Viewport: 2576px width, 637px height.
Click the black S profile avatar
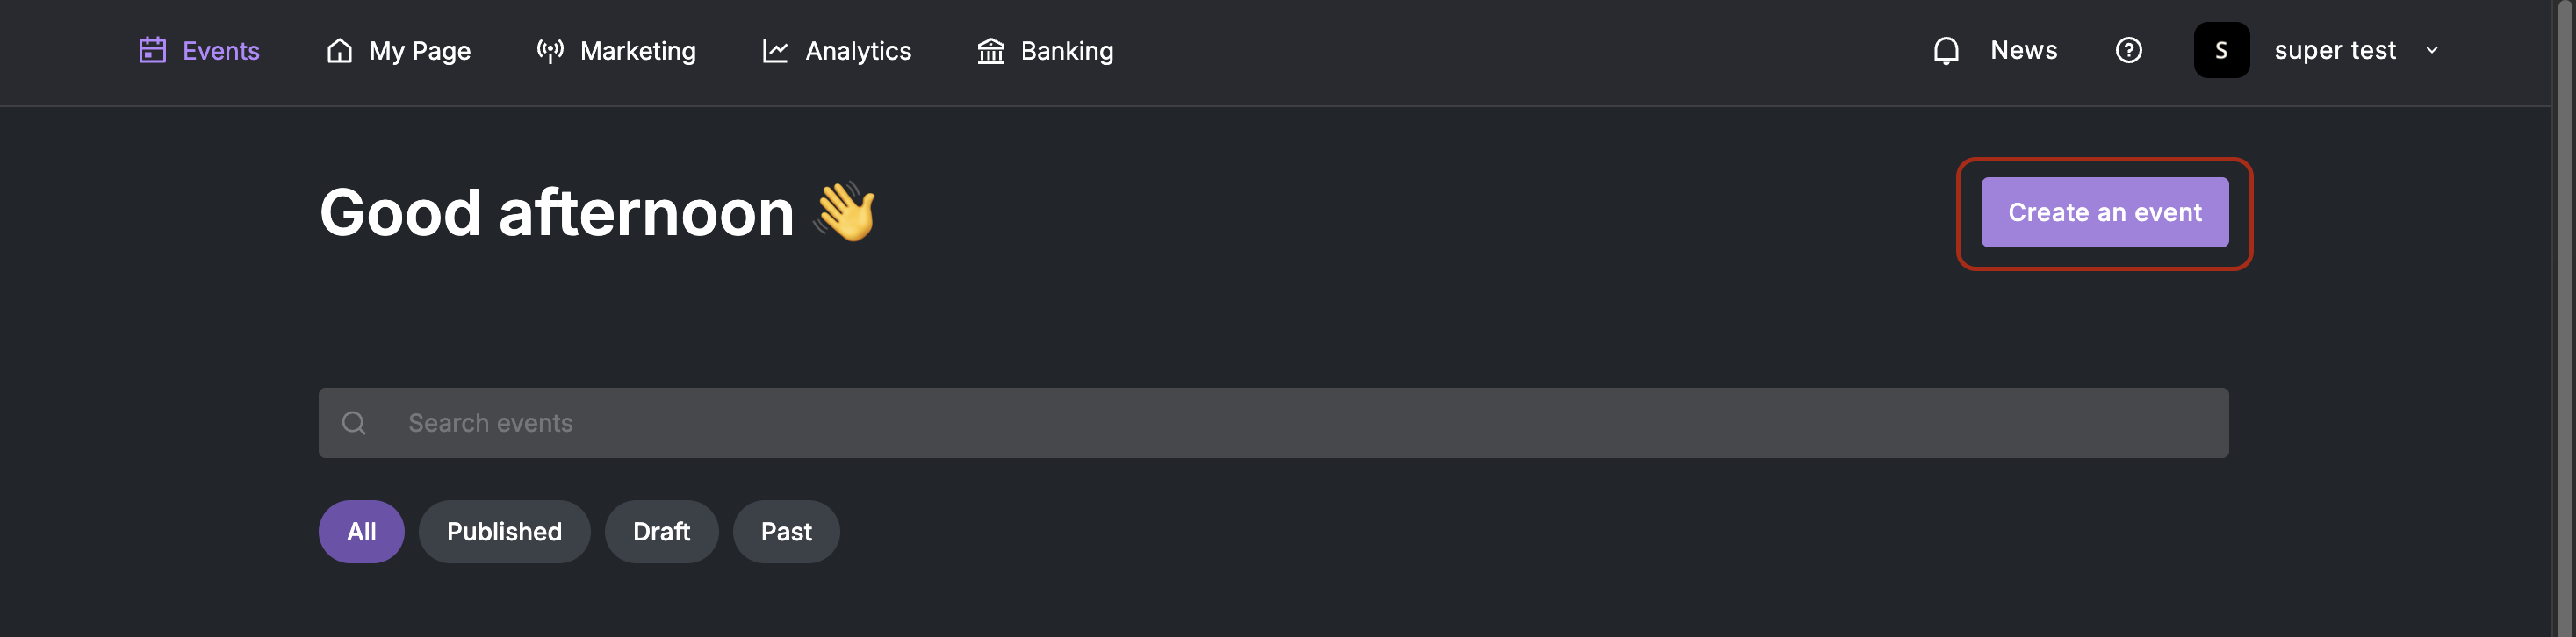(x=2221, y=50)
